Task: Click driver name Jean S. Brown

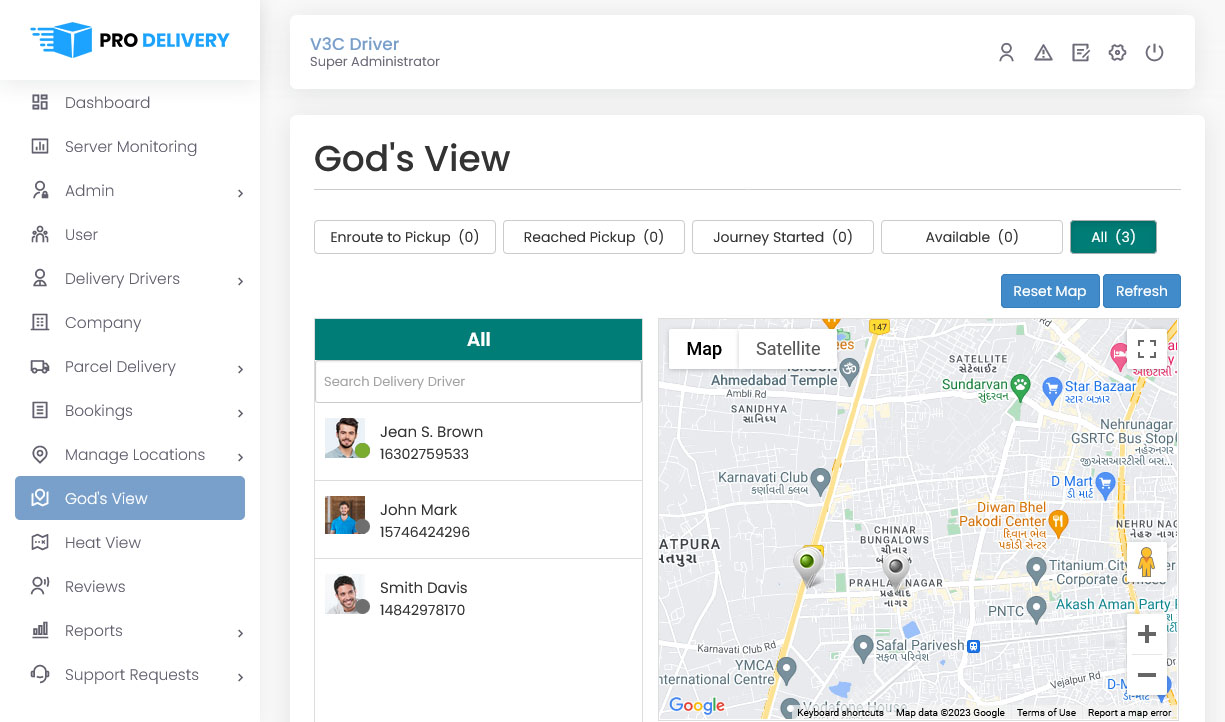Action: click(431, 432)
